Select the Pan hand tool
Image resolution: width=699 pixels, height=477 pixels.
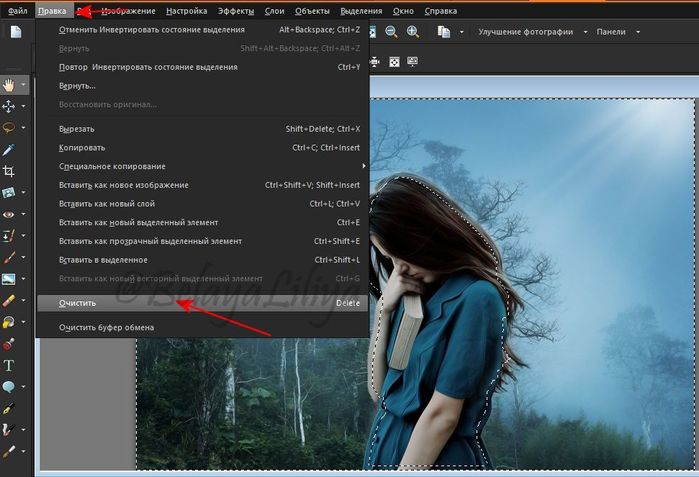(x=9, y=85)
